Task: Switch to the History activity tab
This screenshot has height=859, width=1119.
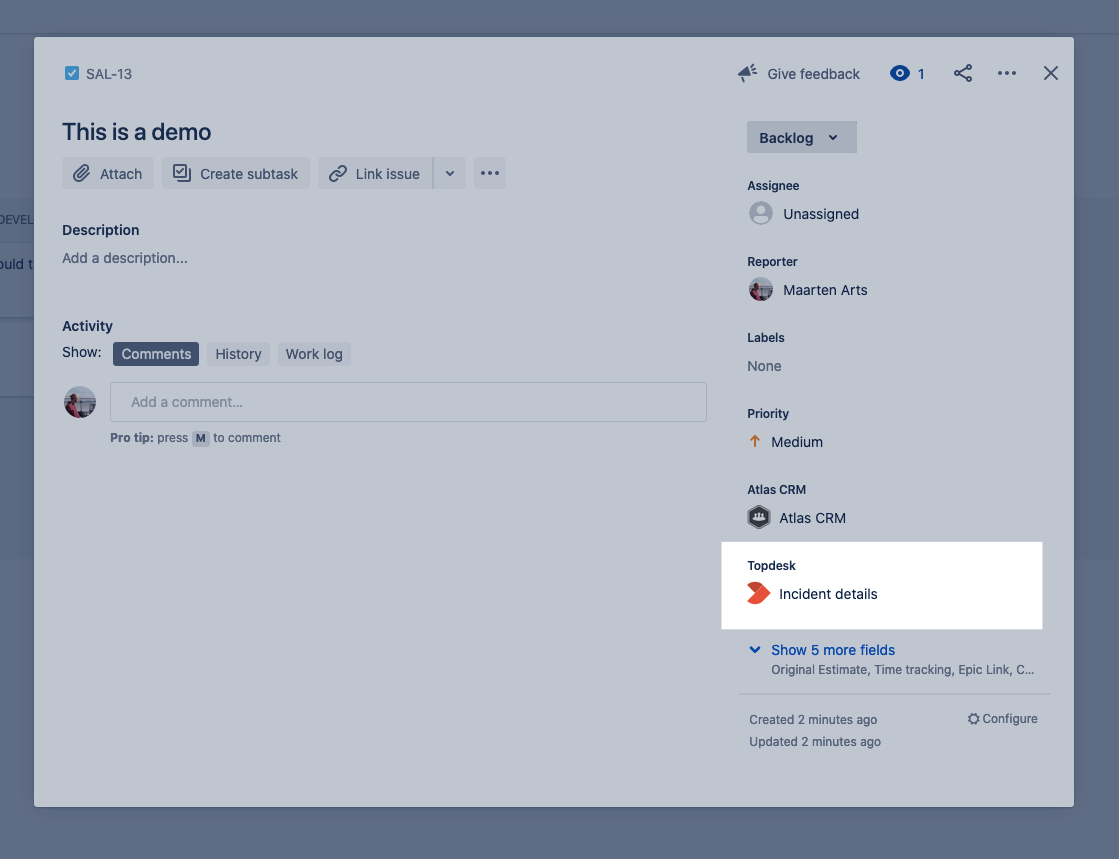Action: click(238, 354)
